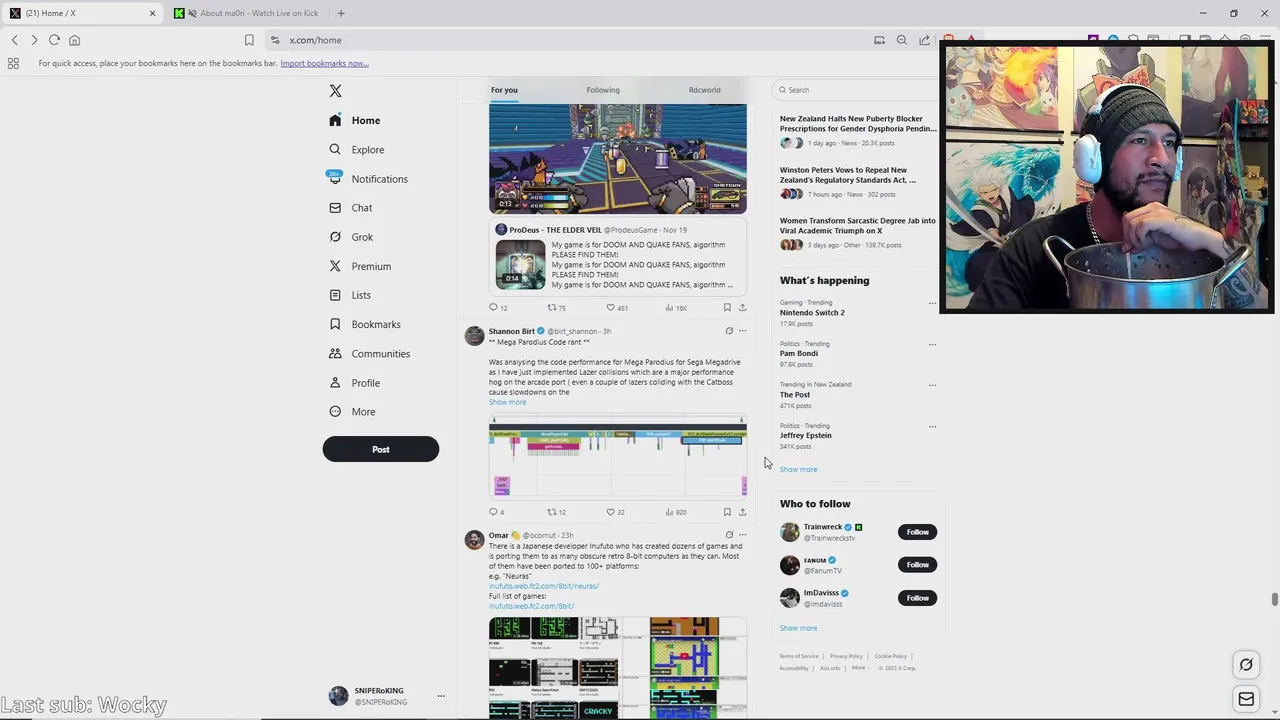Open Explore in the left sidebar
The height and width of the screenshot is (720, 1280).
click(357, 149)
